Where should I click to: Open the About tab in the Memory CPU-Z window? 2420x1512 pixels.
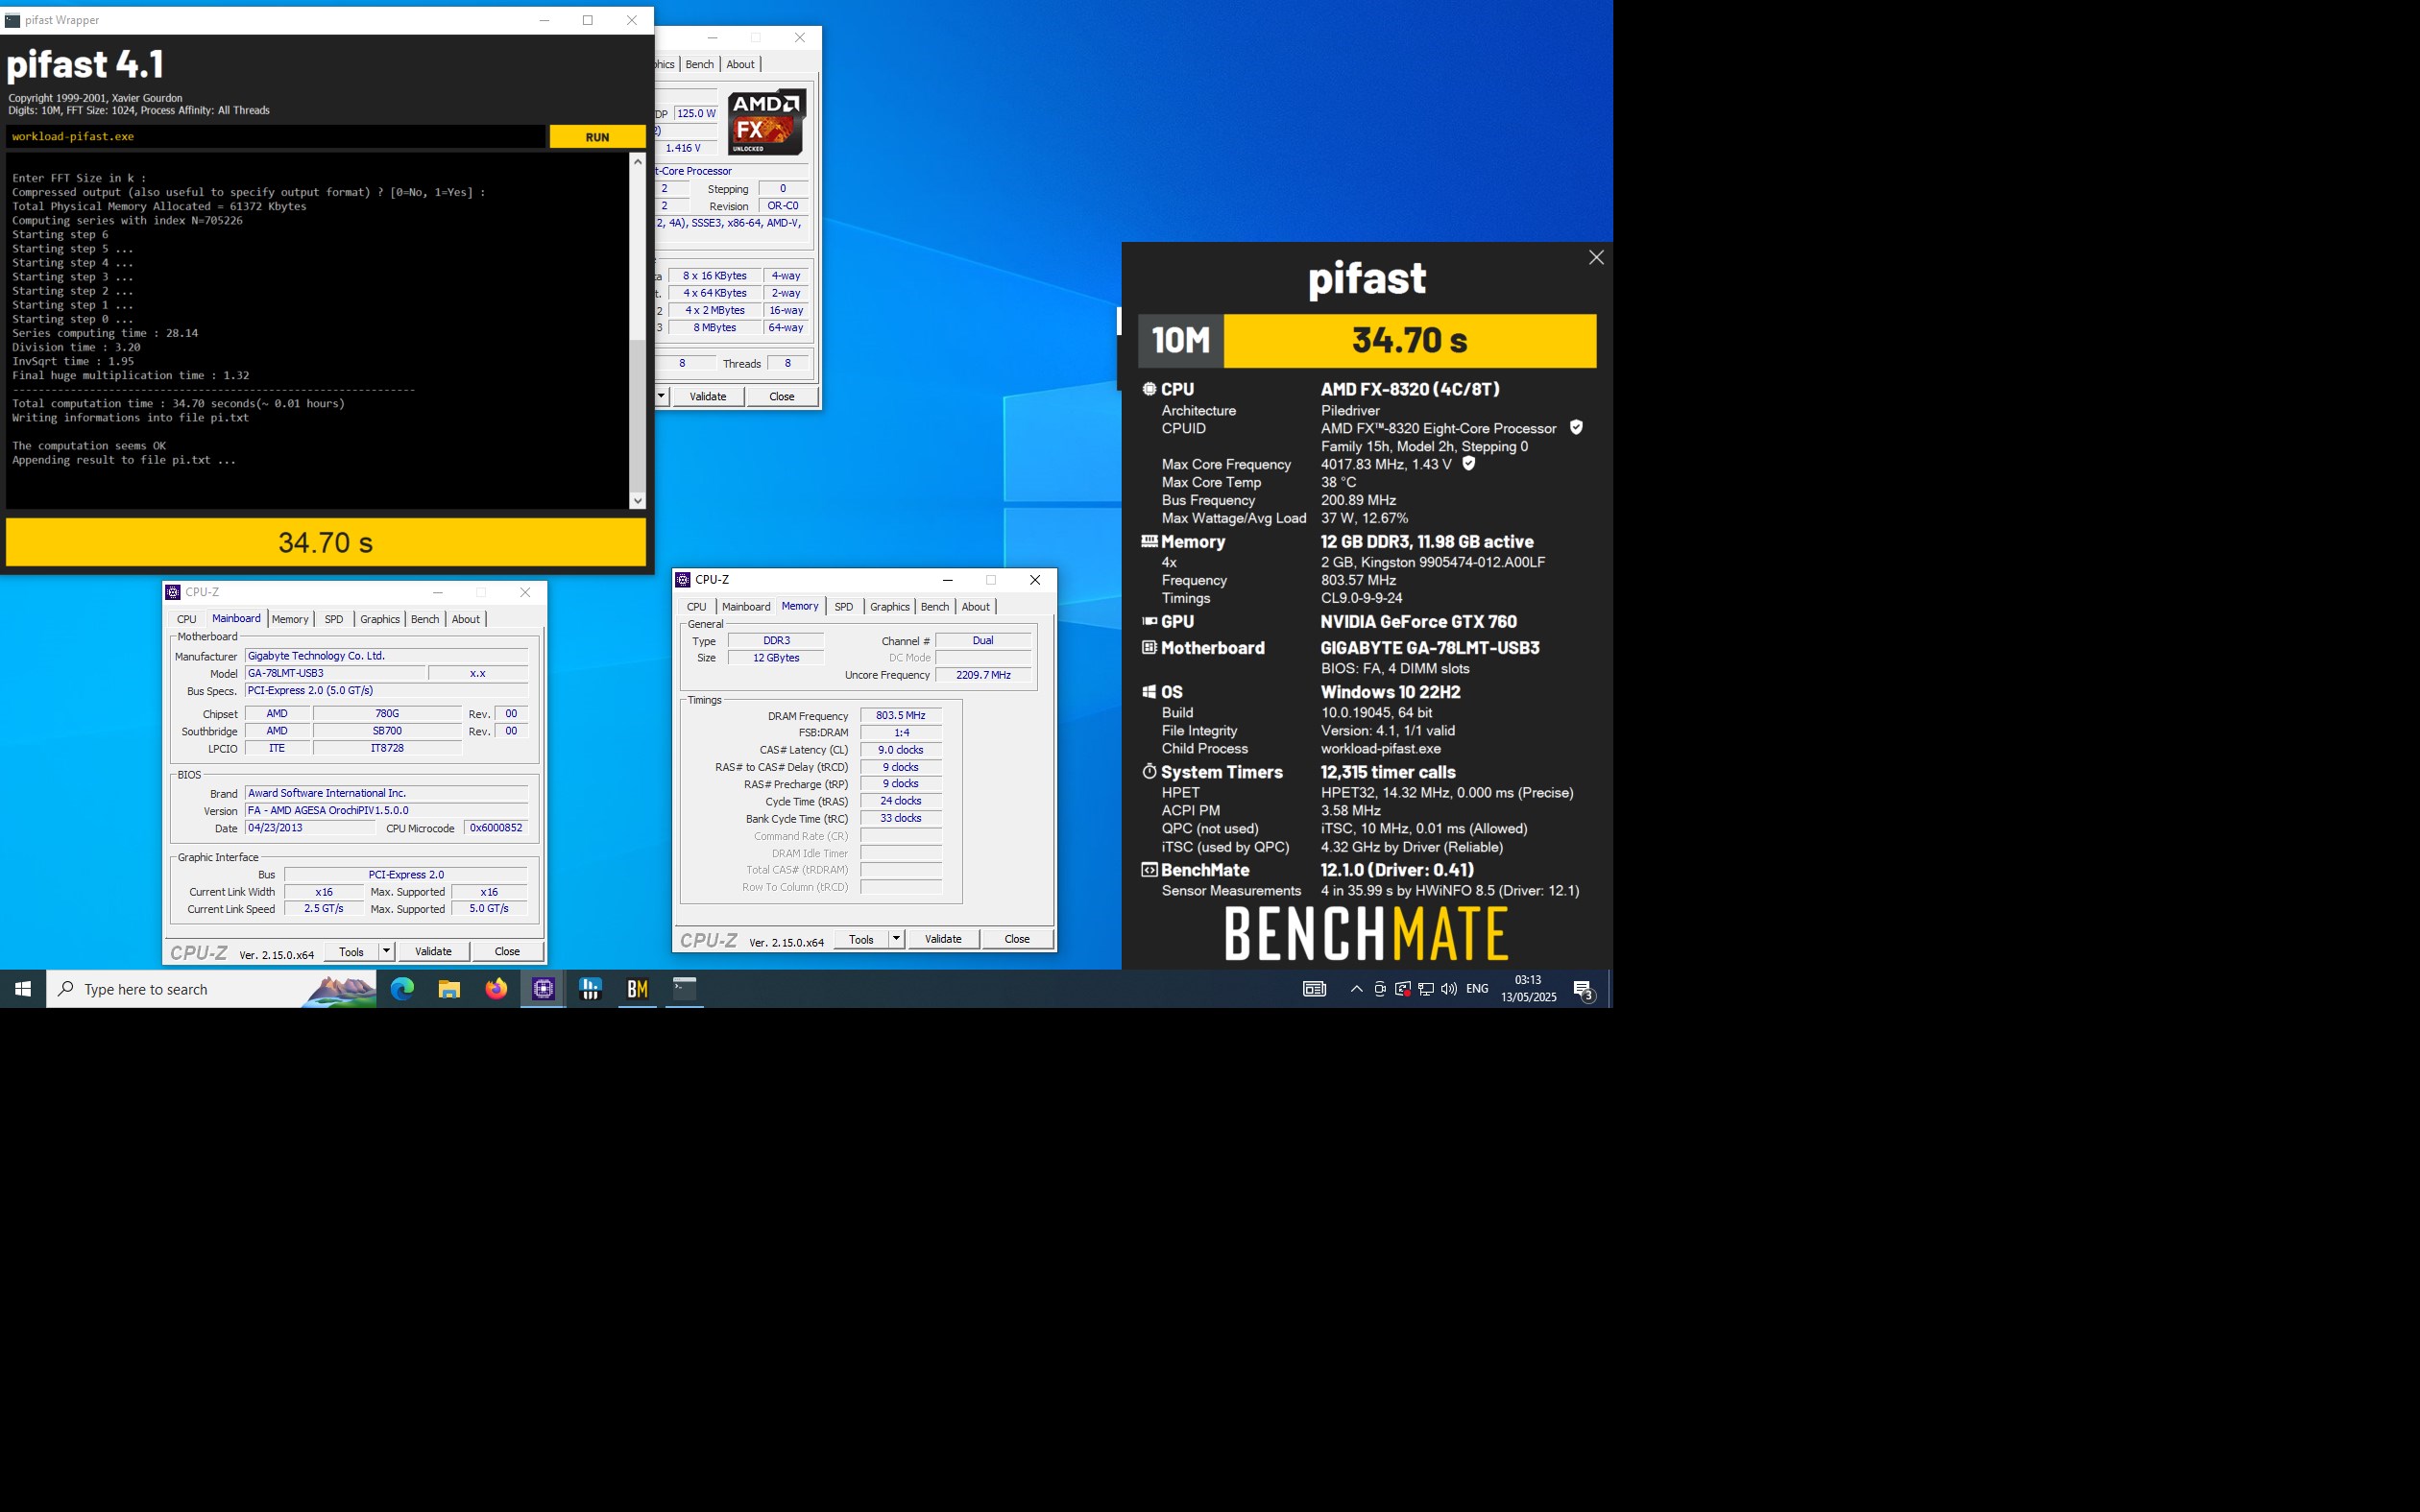click(x=976, y=607)
